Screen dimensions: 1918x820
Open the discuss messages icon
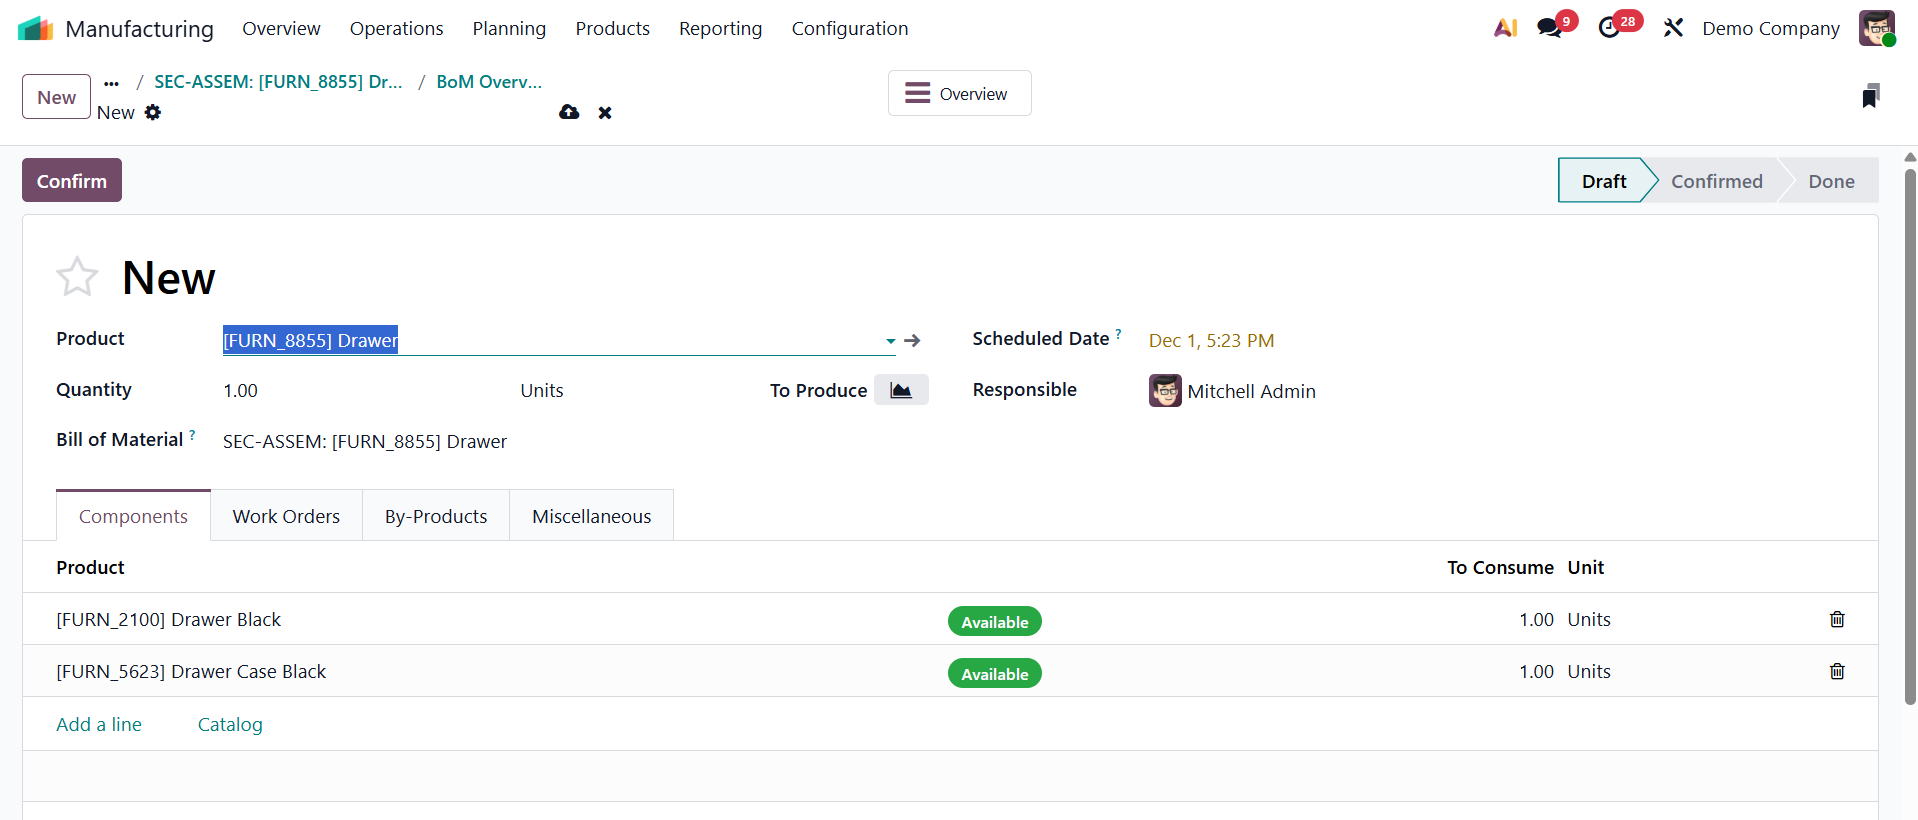pos(1550,28)
